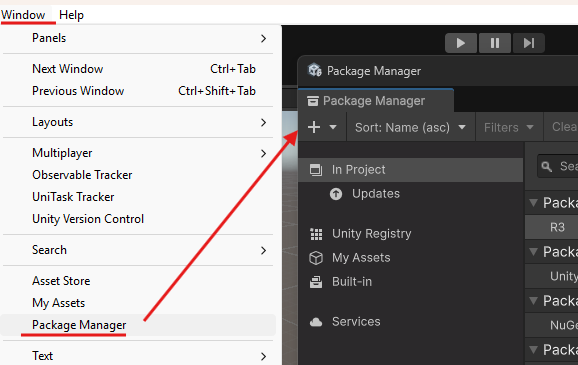Viewport: 578px width, 365px height.
Task: Open the Filters dropdown
Action: click(509, 127)
